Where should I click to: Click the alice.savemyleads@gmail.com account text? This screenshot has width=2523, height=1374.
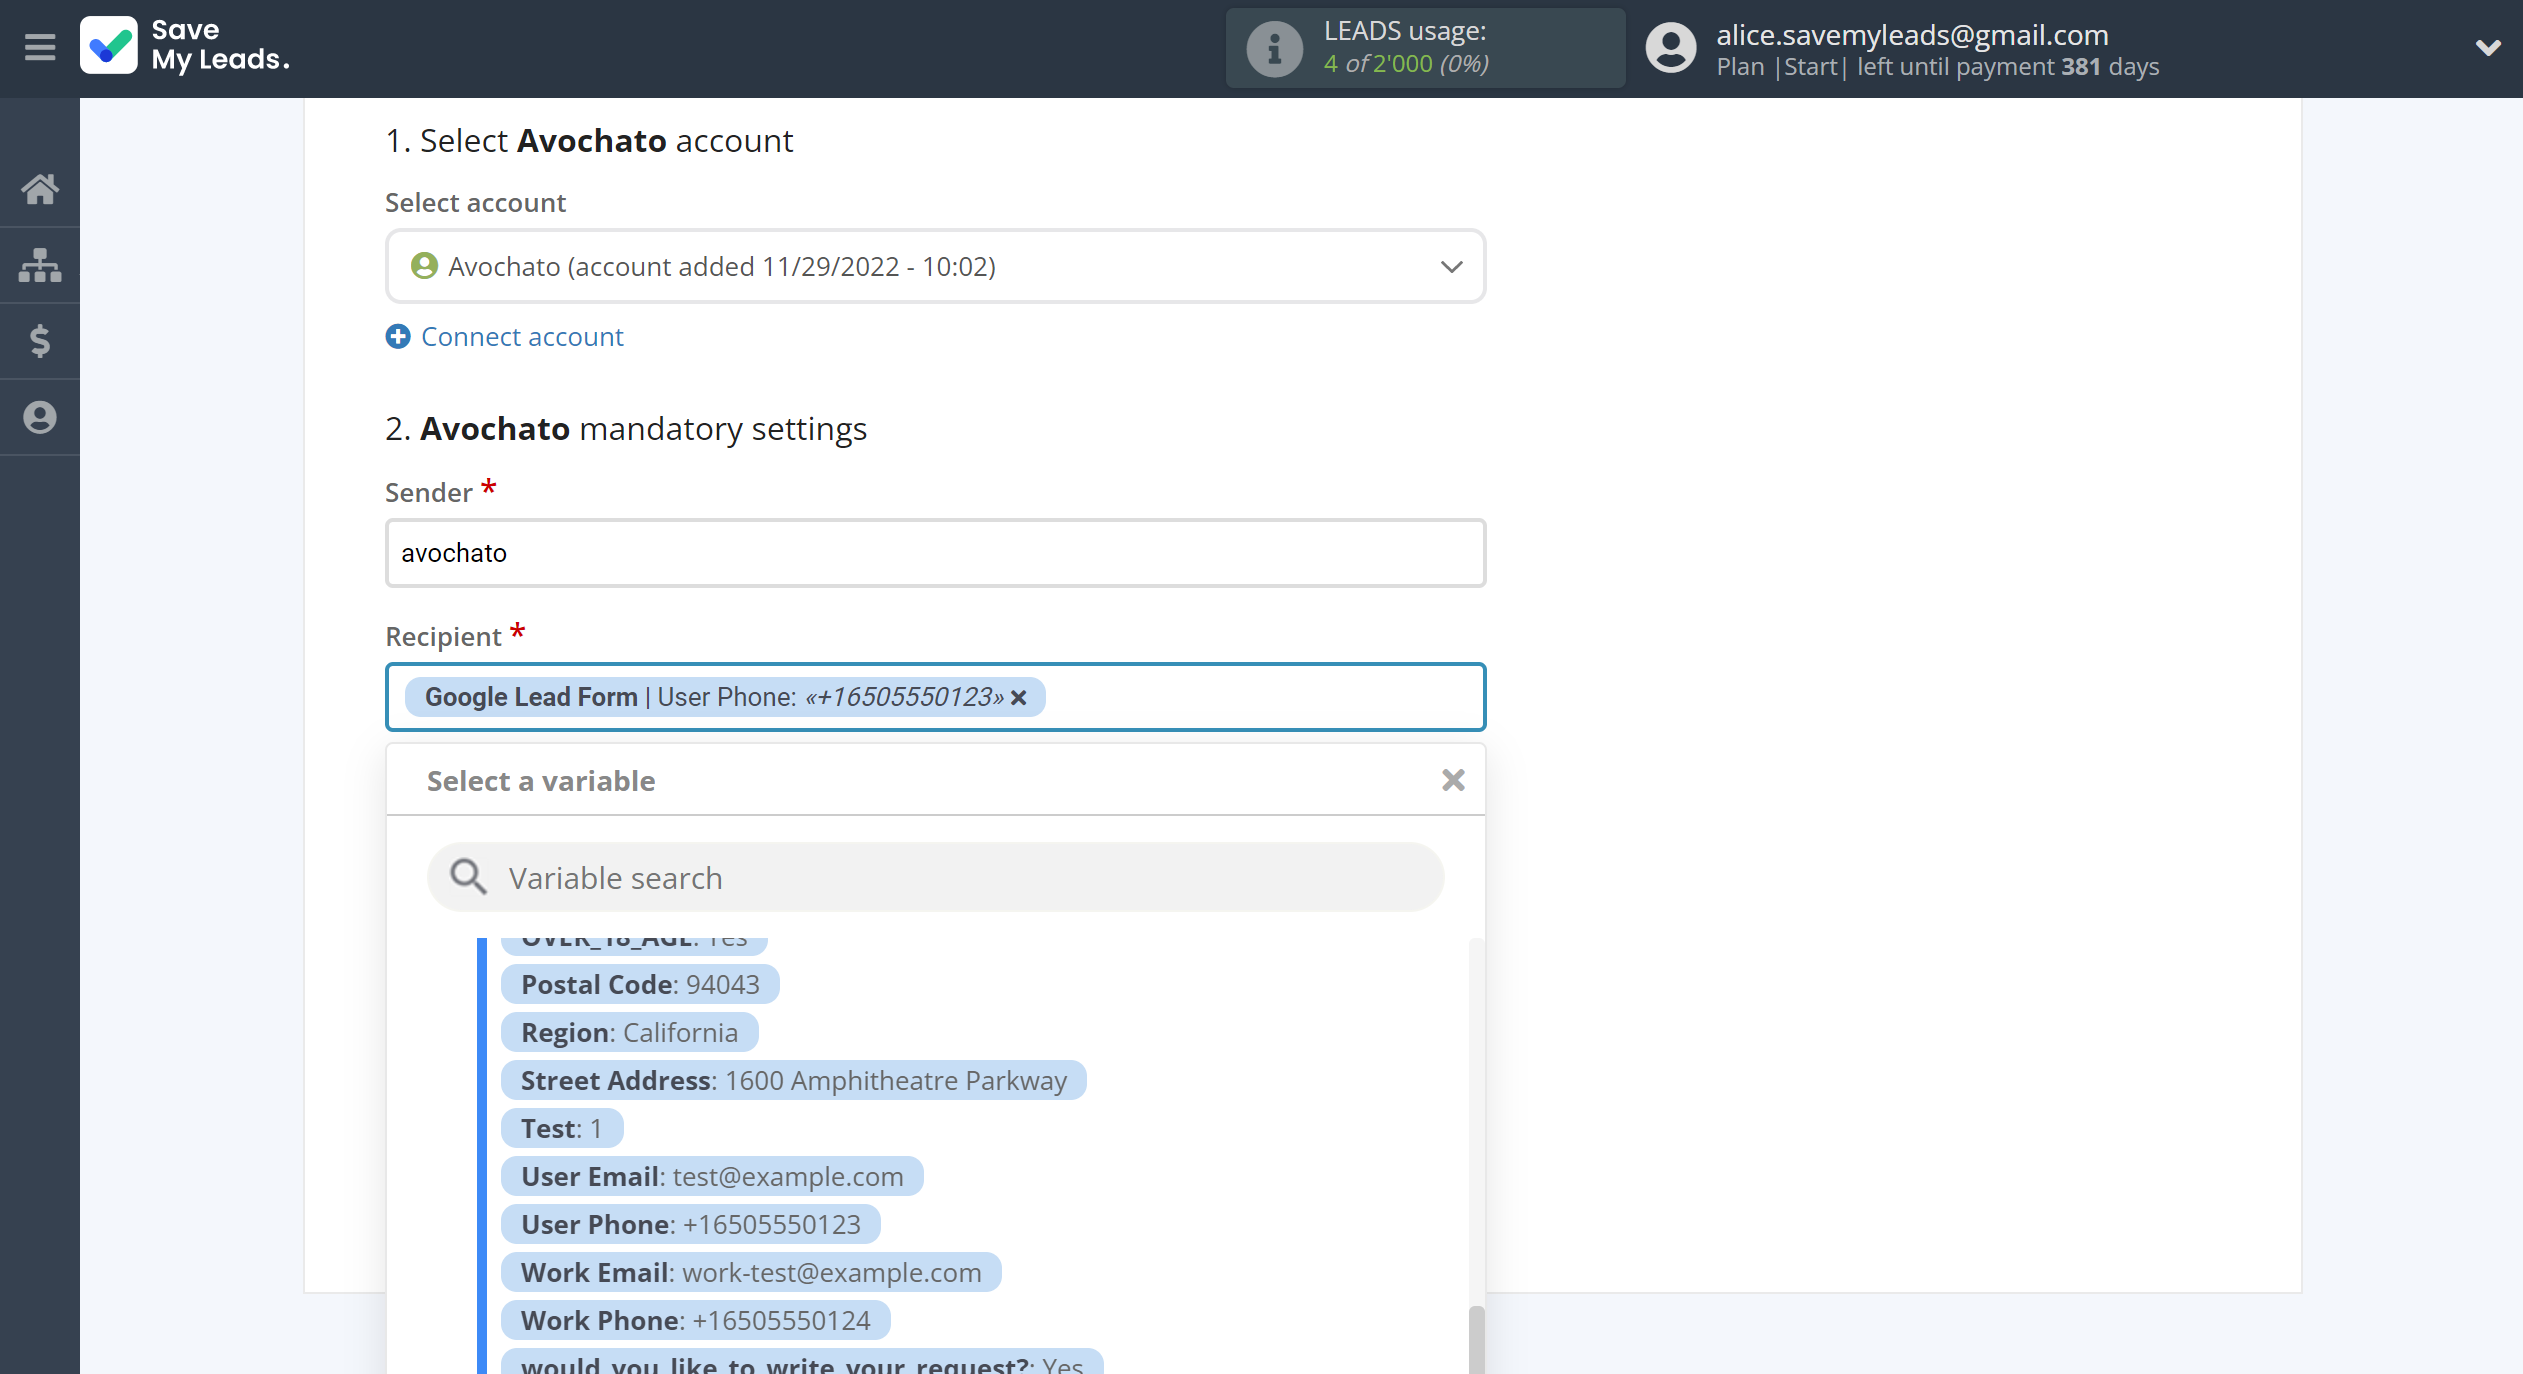pyautogui.click(x=1912, y=35)
